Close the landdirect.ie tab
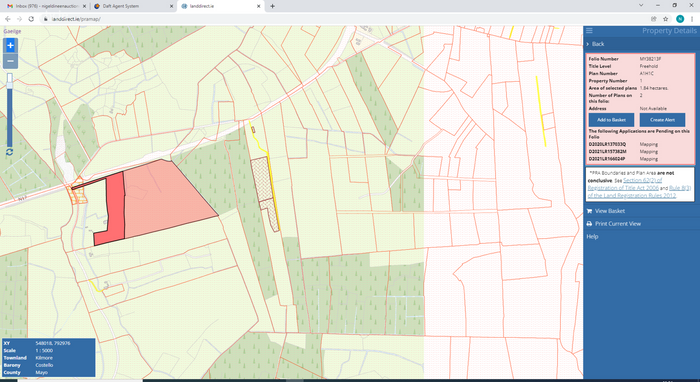Screen dimensions: 700x382 (x=258, y=6)
